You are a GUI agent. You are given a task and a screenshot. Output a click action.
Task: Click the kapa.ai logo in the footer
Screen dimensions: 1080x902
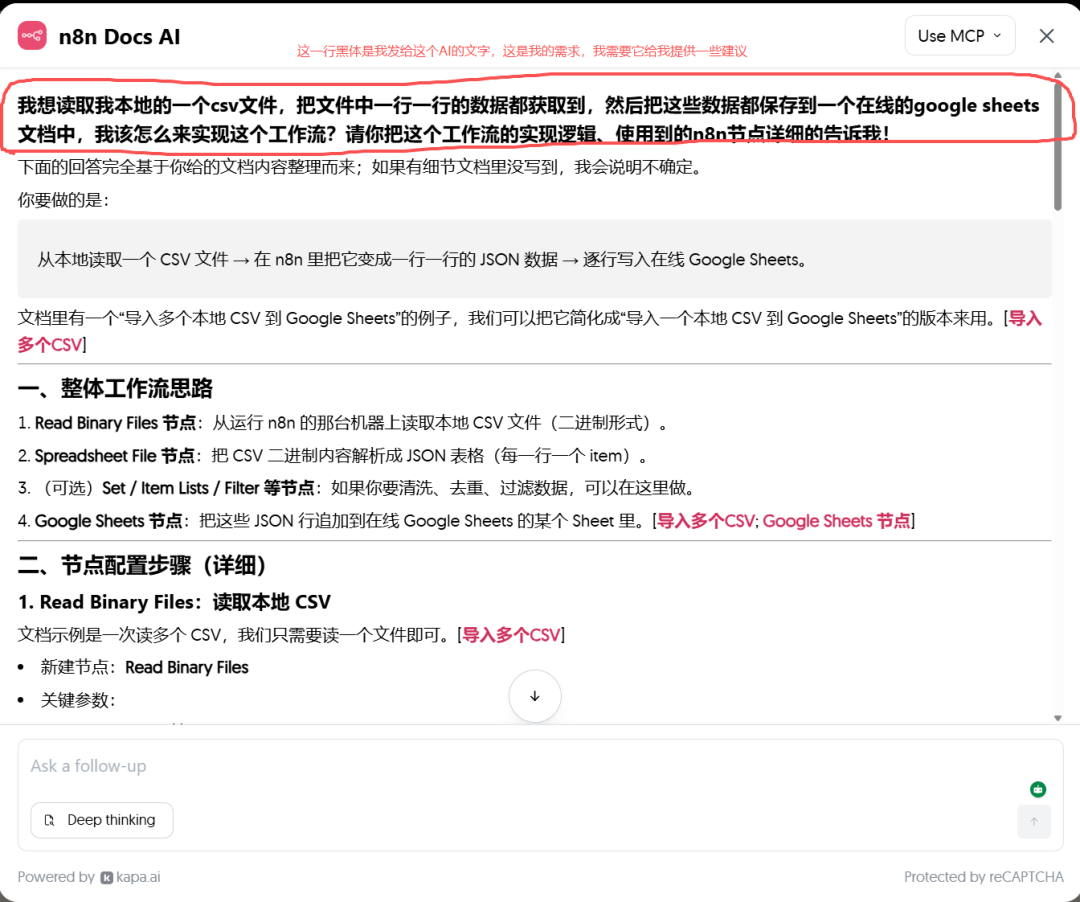(x=108, y=877)
